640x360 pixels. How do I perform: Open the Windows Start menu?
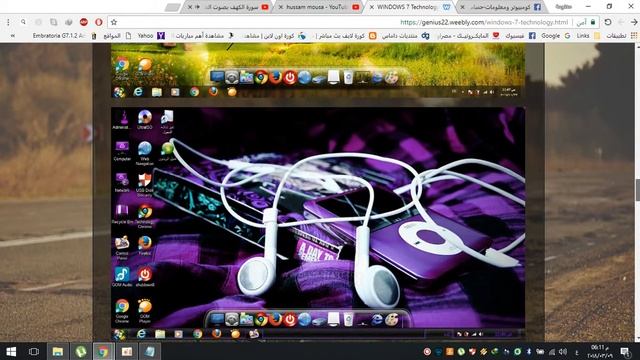pyautogui.click(x=11, y=351)
